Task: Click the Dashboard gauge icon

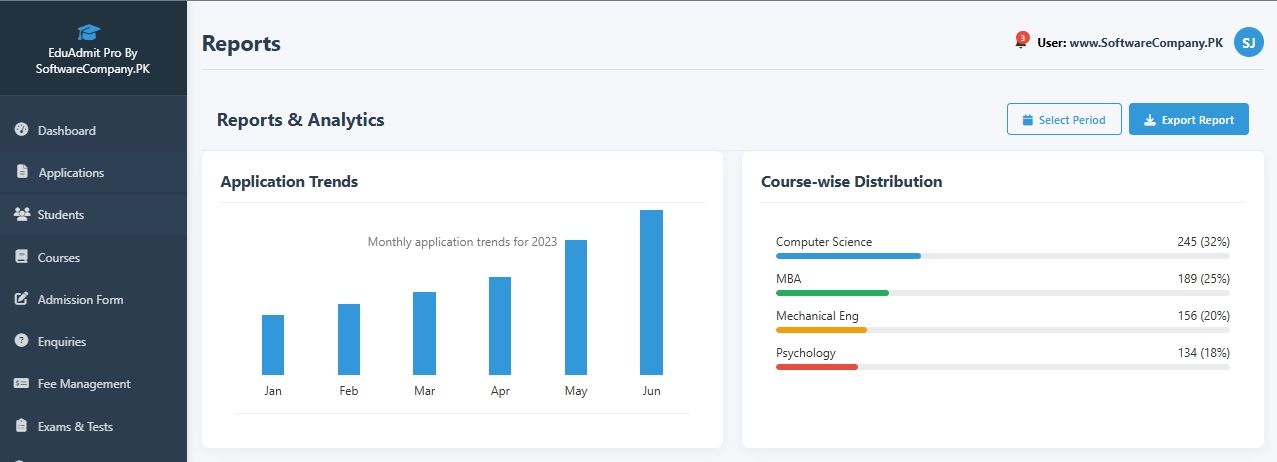Action: point(21,130)
